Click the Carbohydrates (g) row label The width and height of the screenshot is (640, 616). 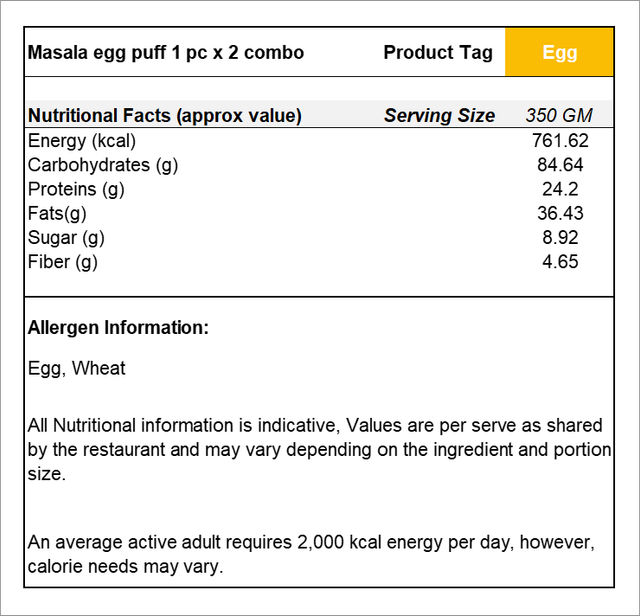[x=103, y=165]
